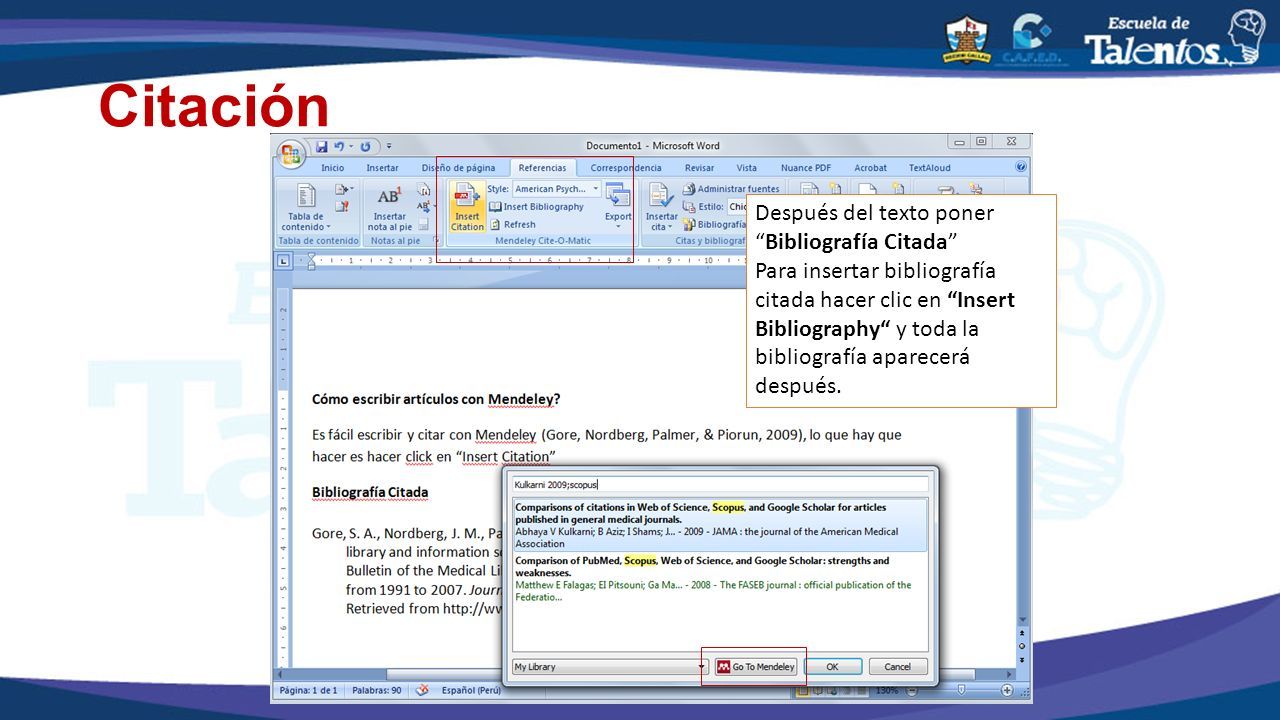
Task: Select the Falagas 2008 FASEB search result
Action: pyautogui.click(x=720, y=579)
